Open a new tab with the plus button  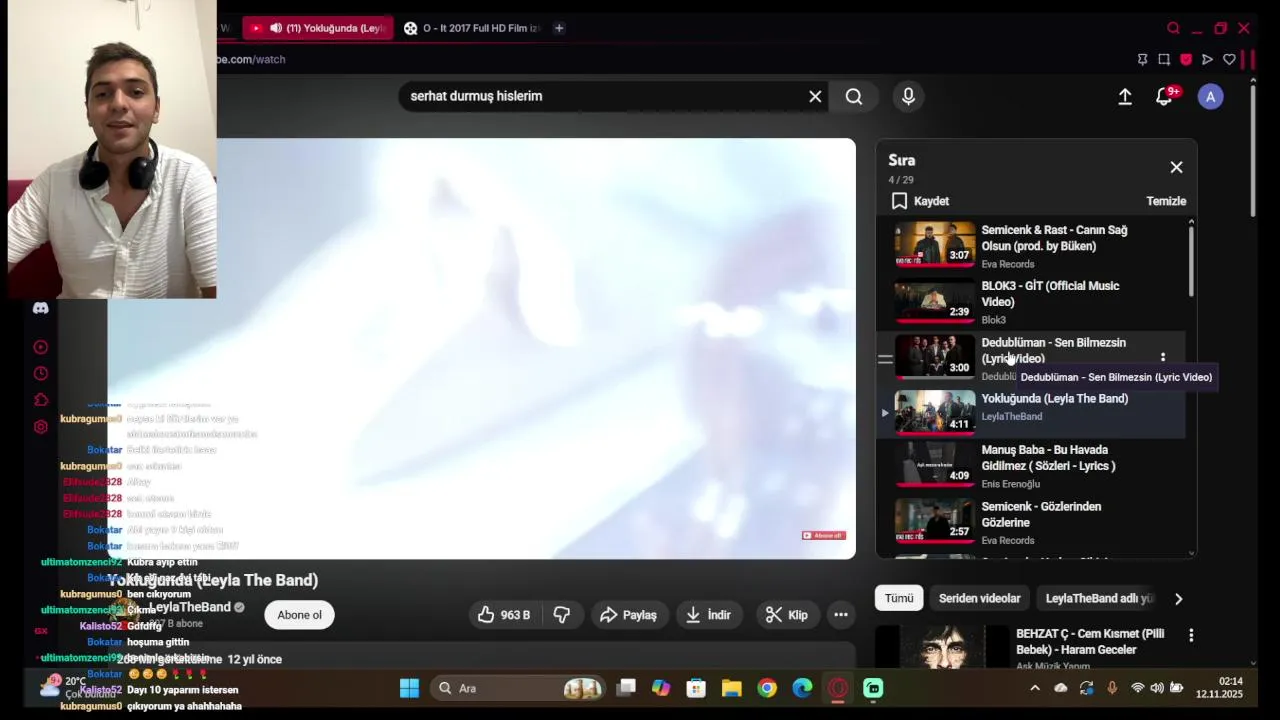pyautogui.click(x=559, y=28)
